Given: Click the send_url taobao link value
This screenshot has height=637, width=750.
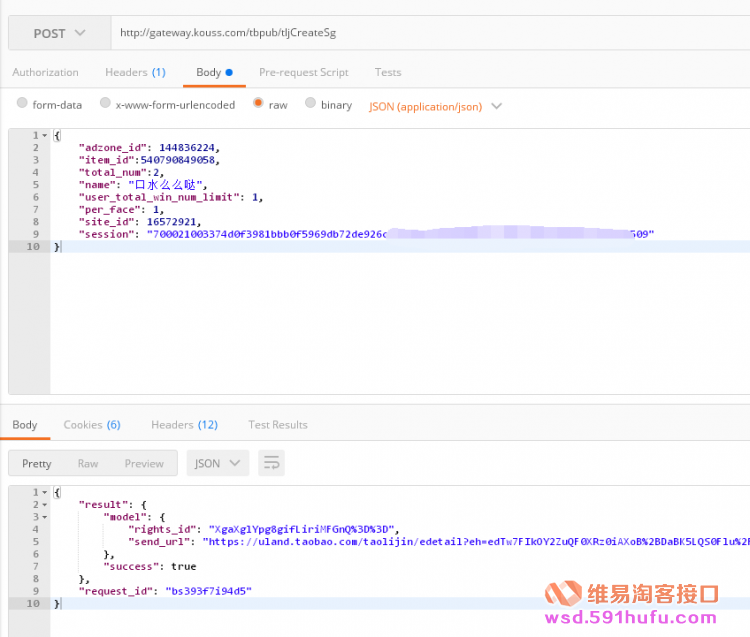Looking at the screenshot, I should (x=476, y=542).
